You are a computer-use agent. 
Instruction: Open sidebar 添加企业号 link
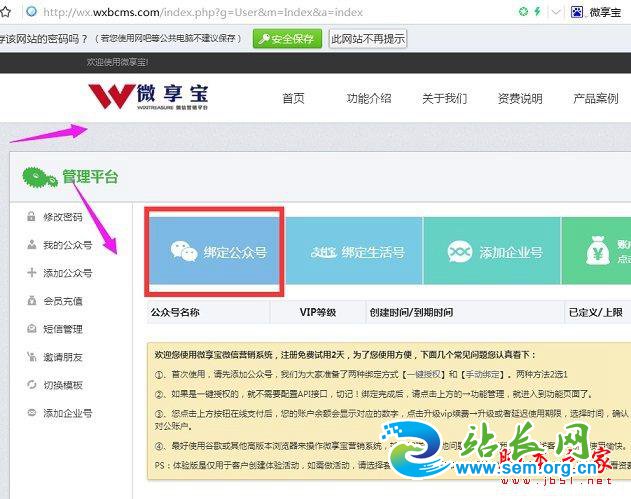coord(68,413)
